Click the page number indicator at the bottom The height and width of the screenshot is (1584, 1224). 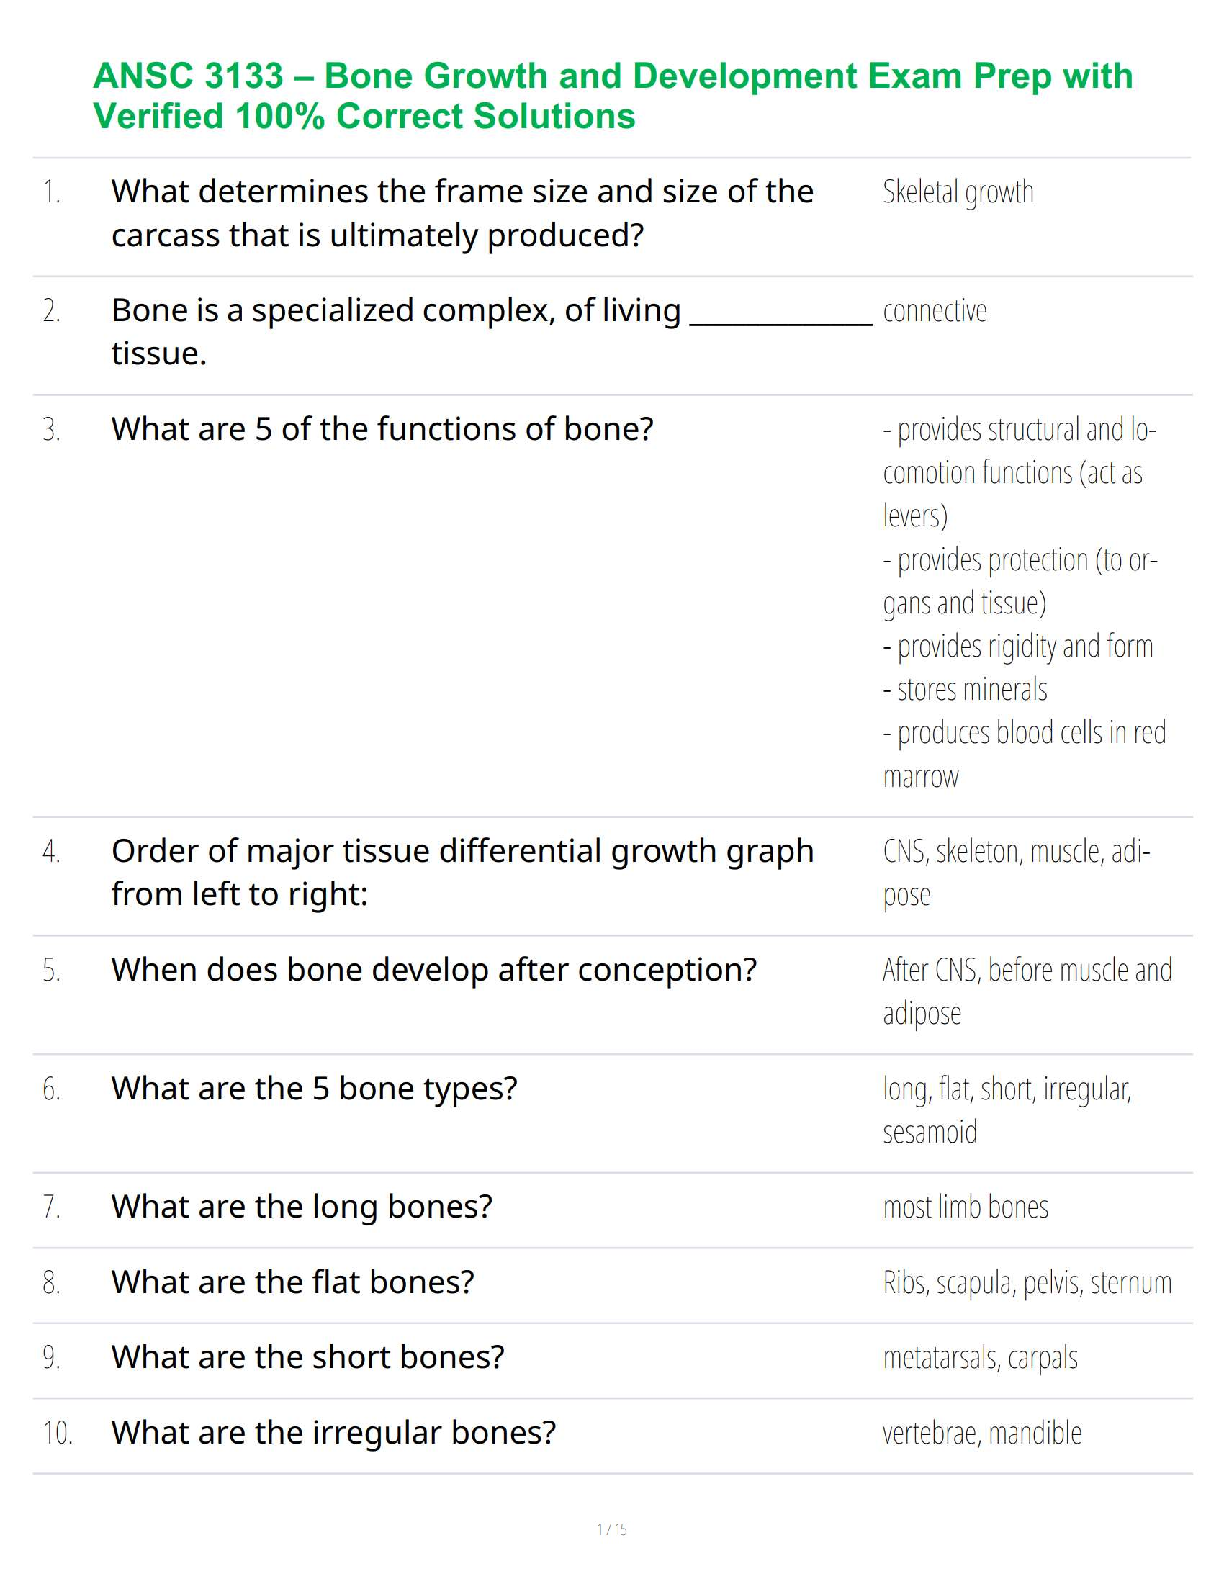click(611, 1529)
